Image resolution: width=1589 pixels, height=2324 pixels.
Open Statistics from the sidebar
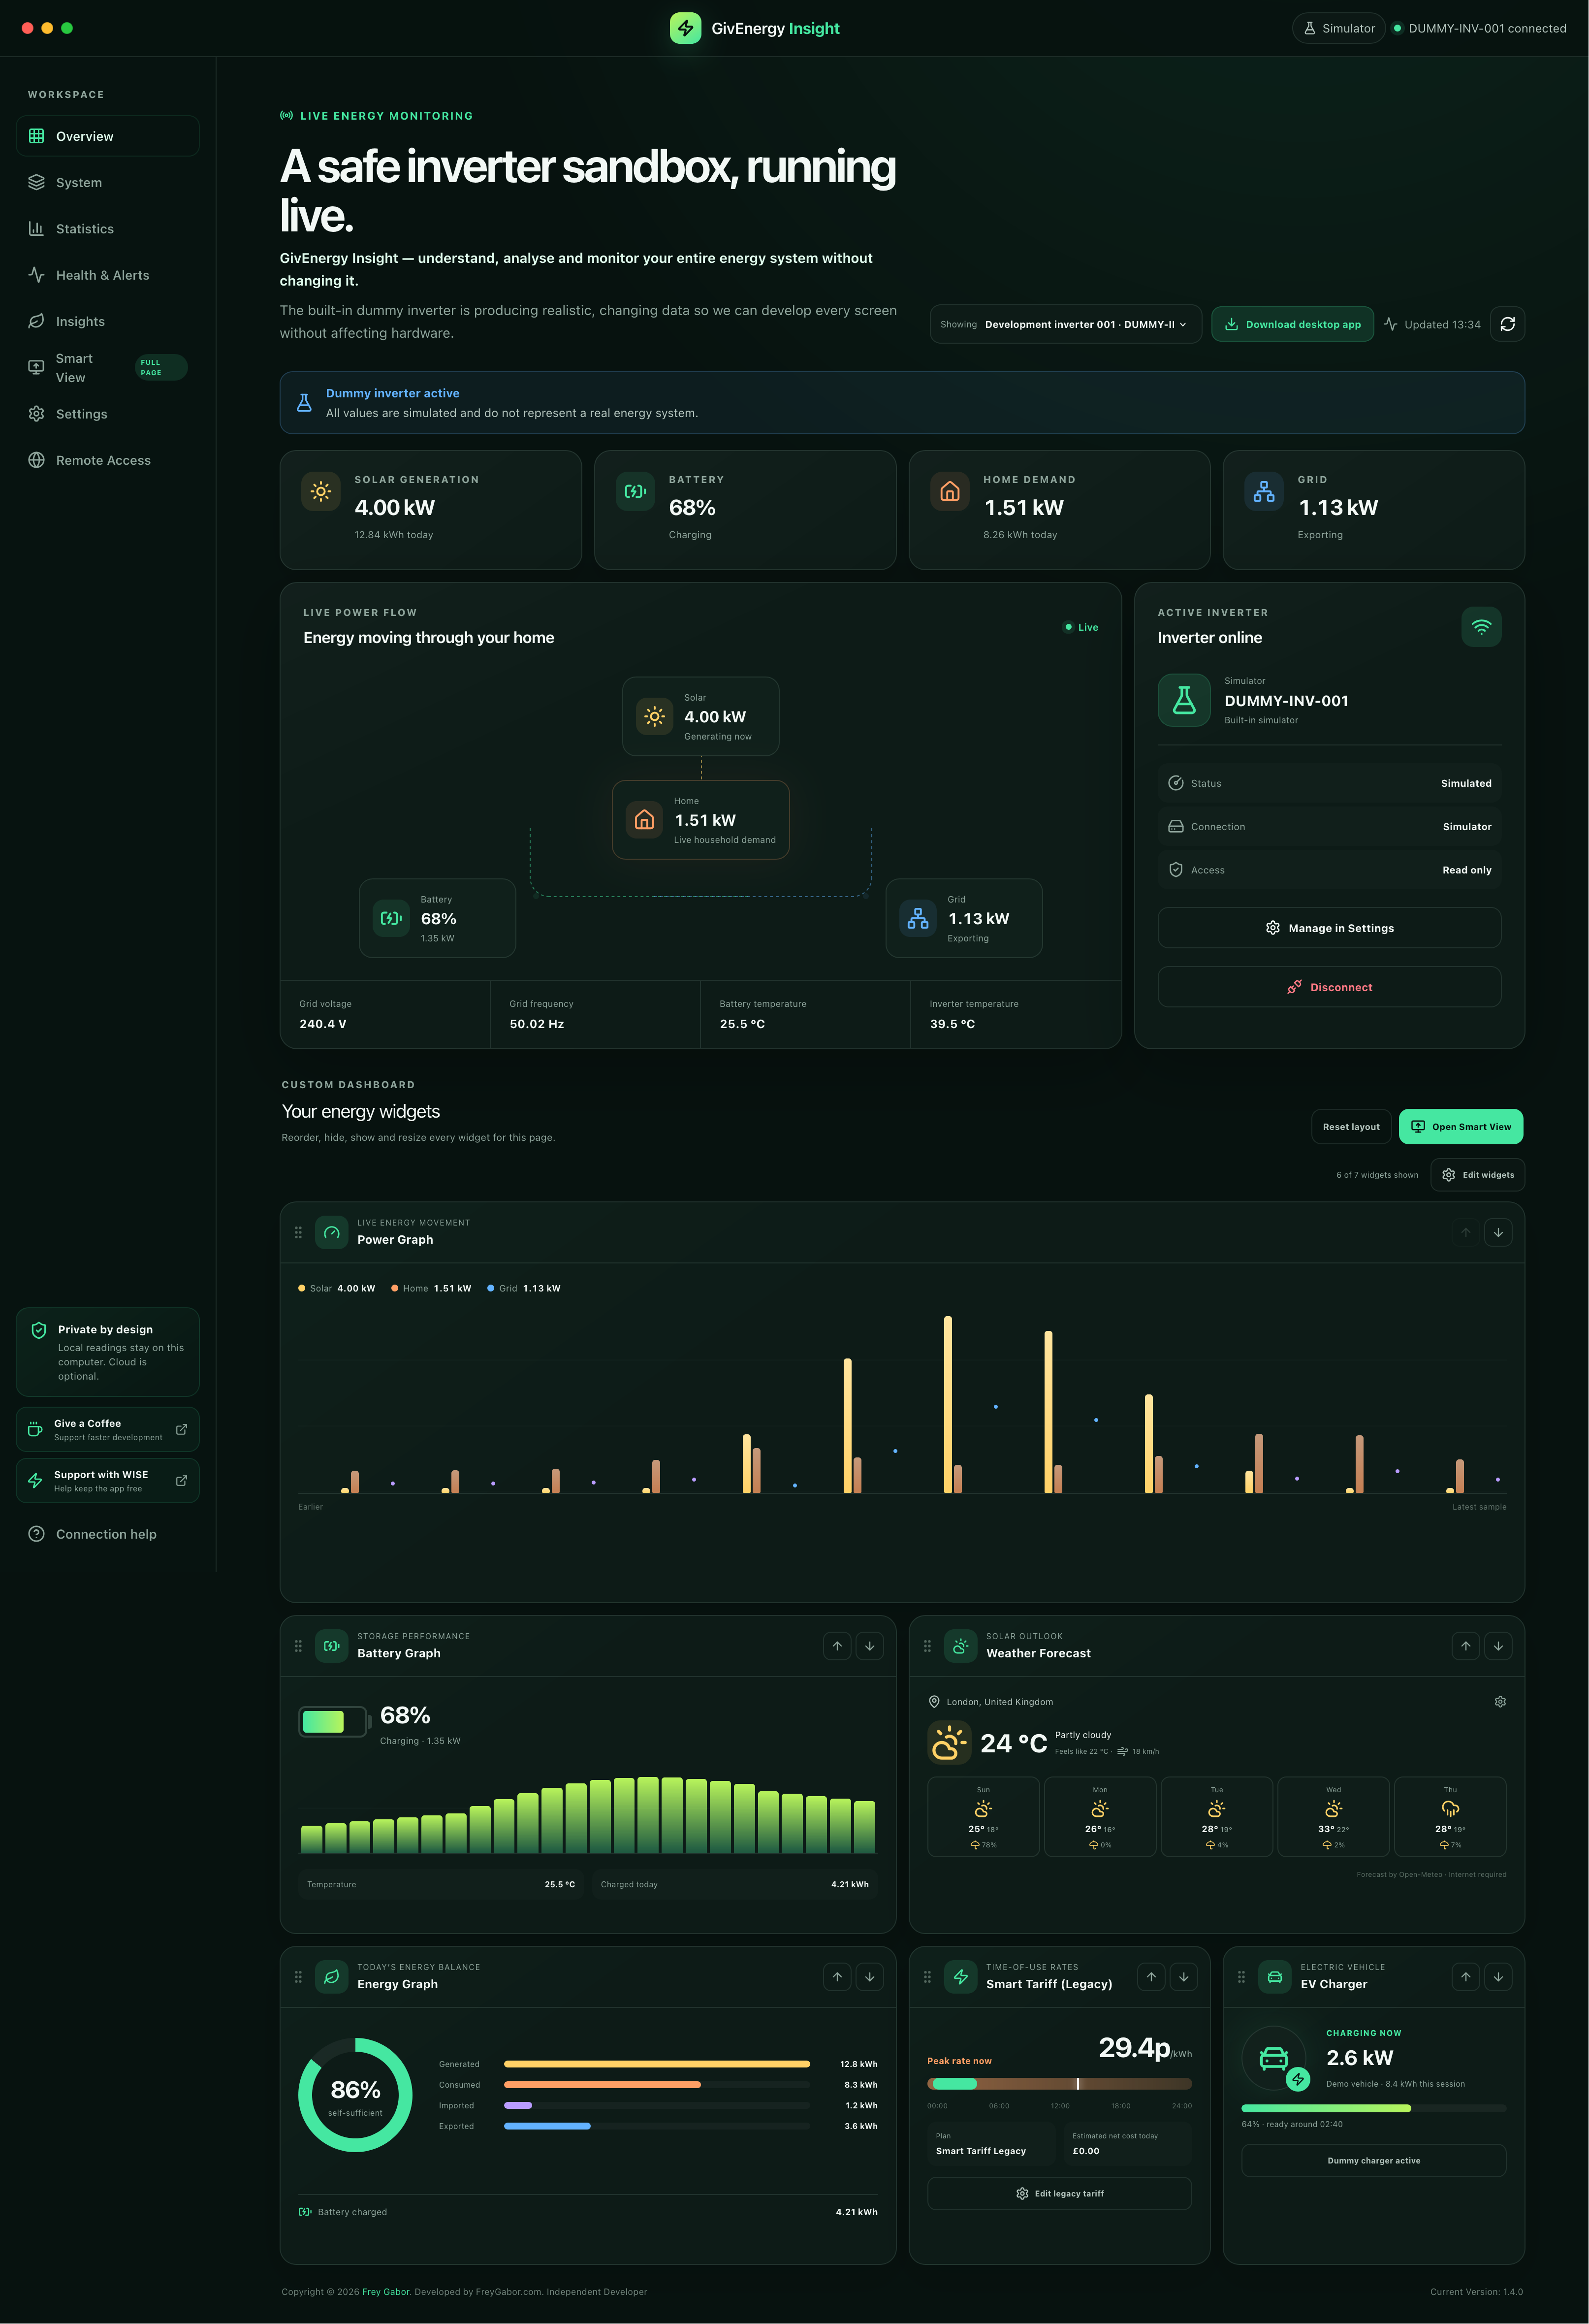(107, 229)
